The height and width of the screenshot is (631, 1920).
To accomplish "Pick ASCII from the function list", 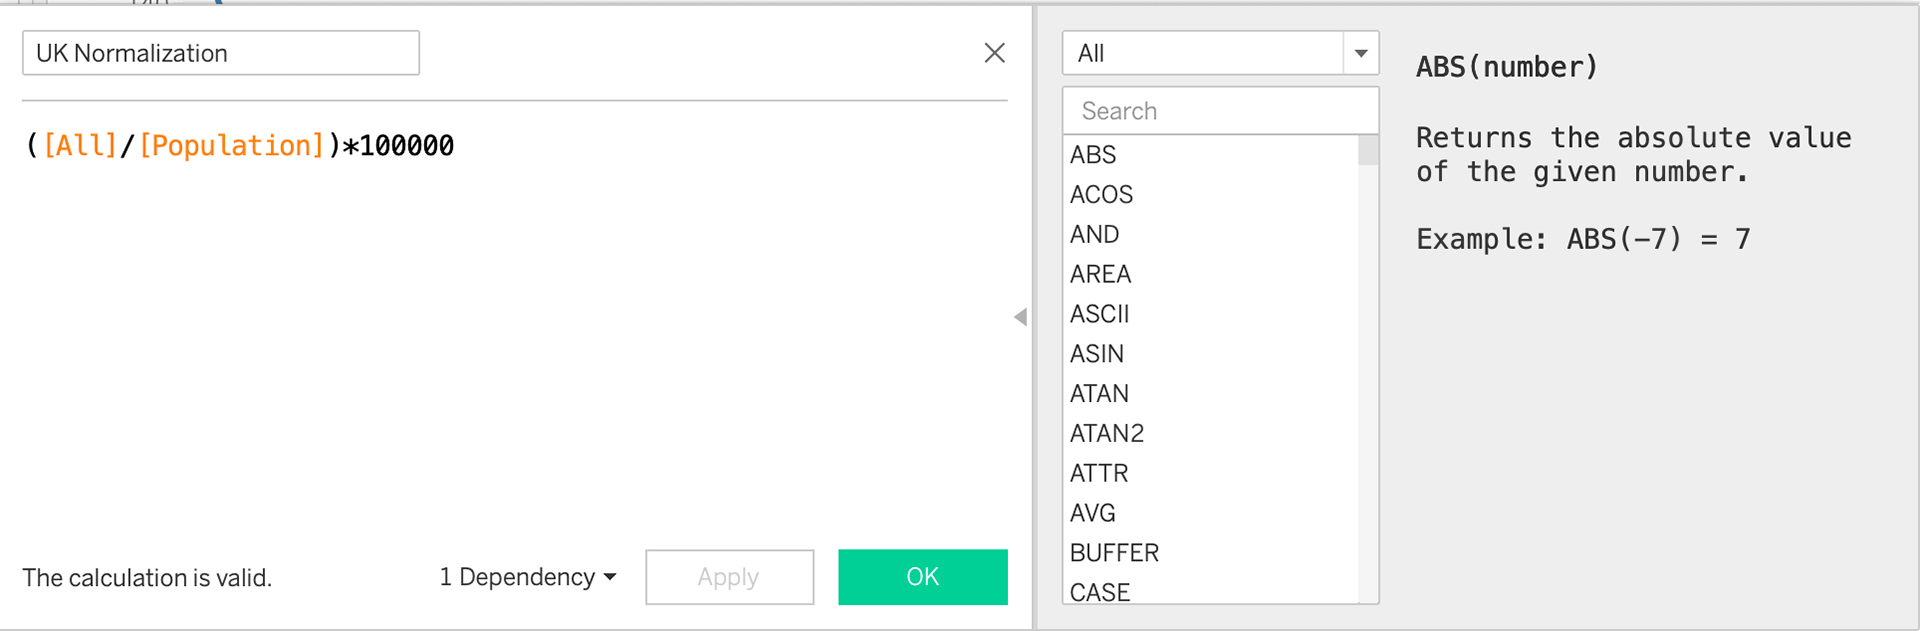I will click(1099, 314).
